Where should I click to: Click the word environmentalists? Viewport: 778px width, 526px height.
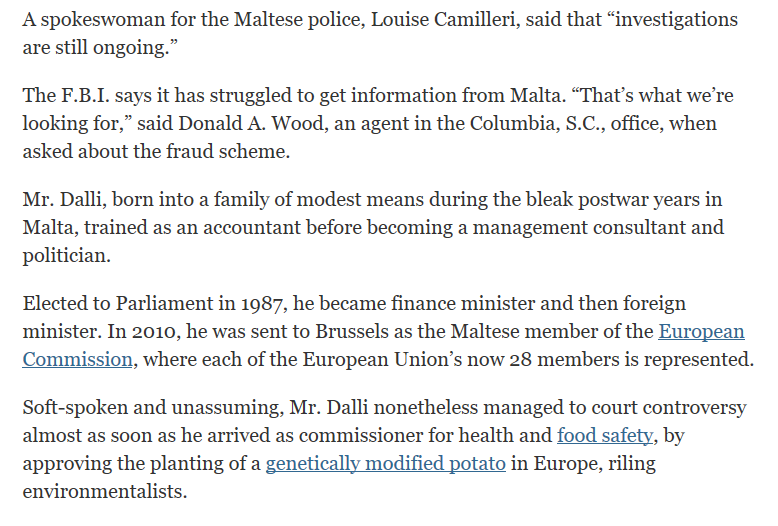pos(105,491)
